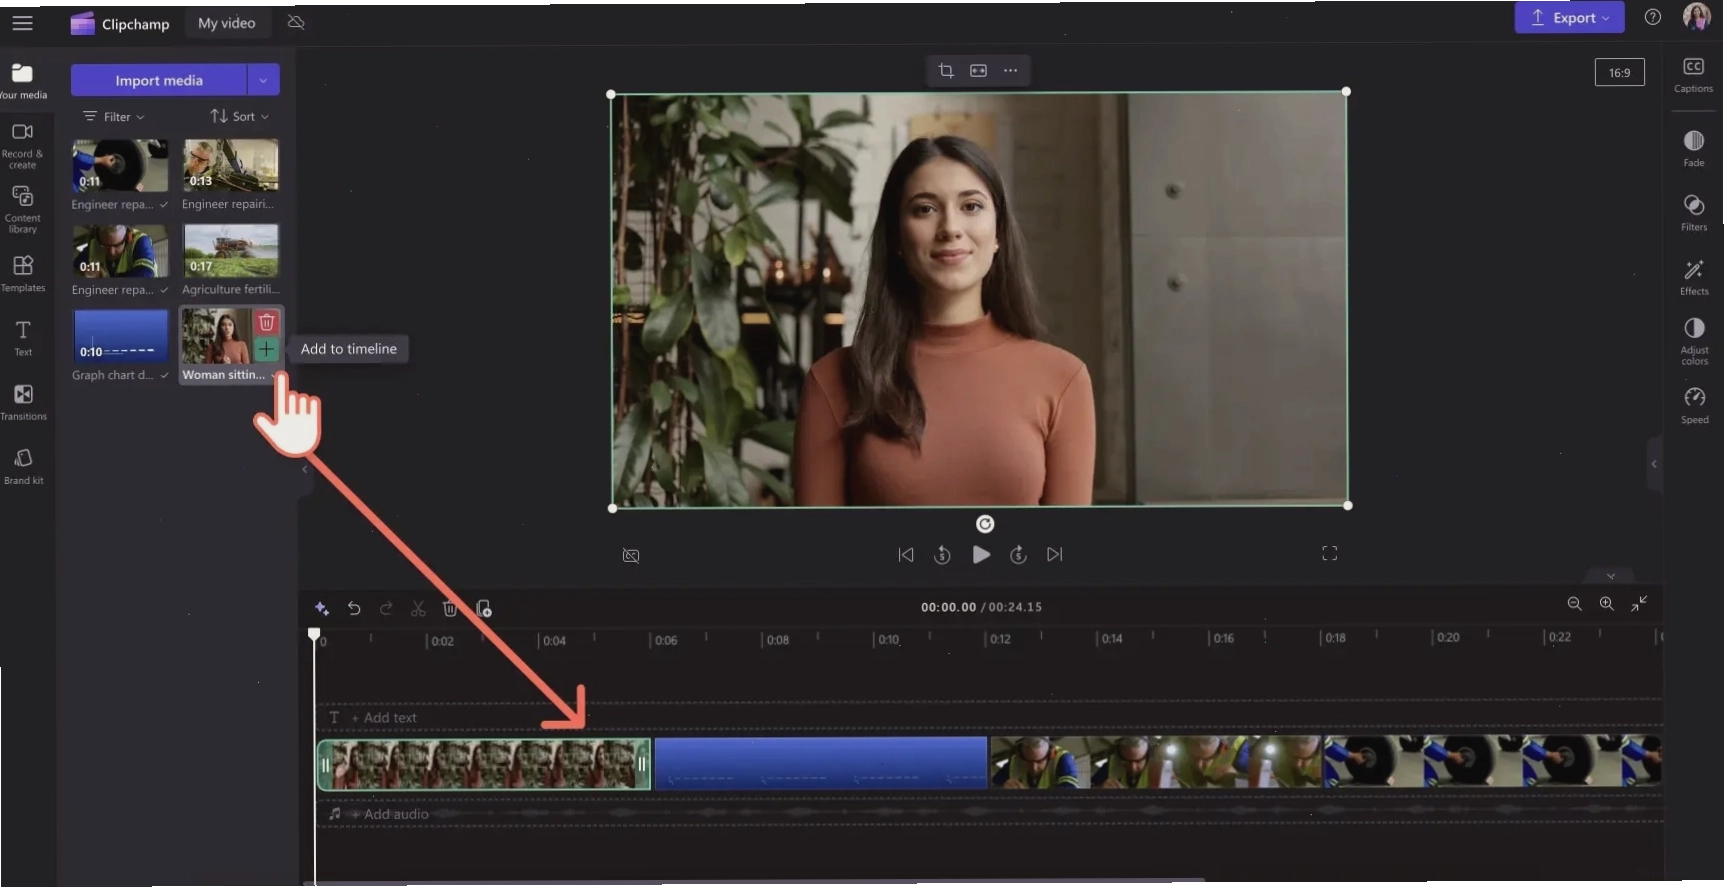Open the Text tab

[23, 337]
